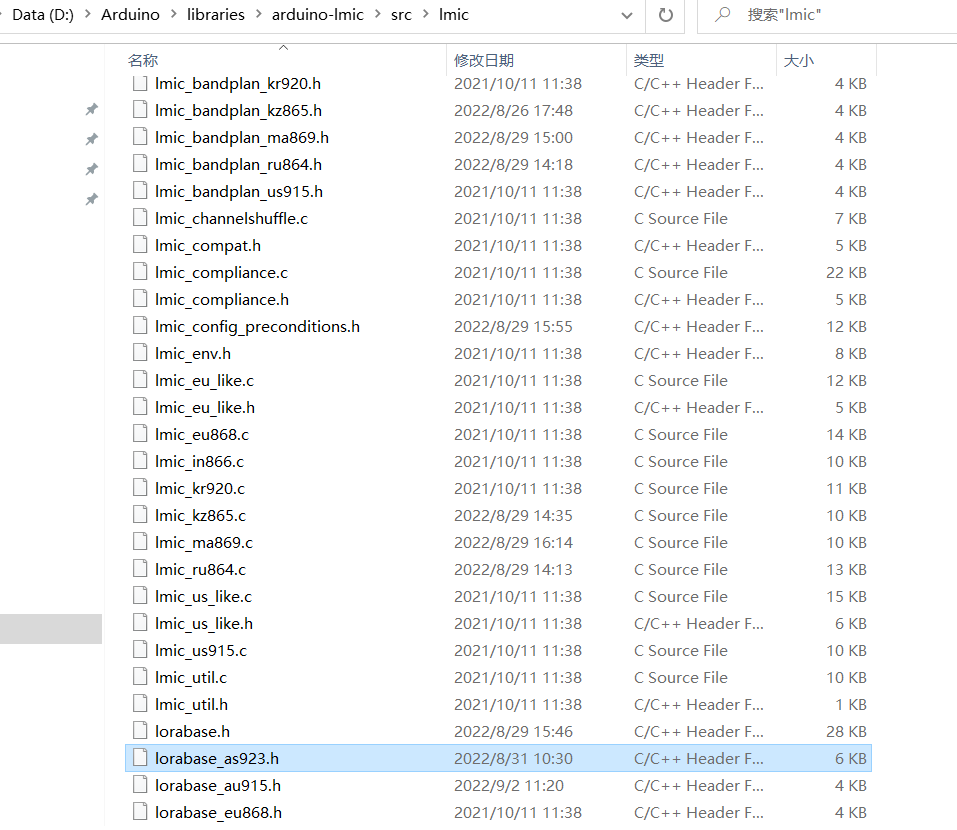957x830 pixels.
Task: Expand chevron after arduino-lmic breadcrumb
Action: [x=377, y=14]
